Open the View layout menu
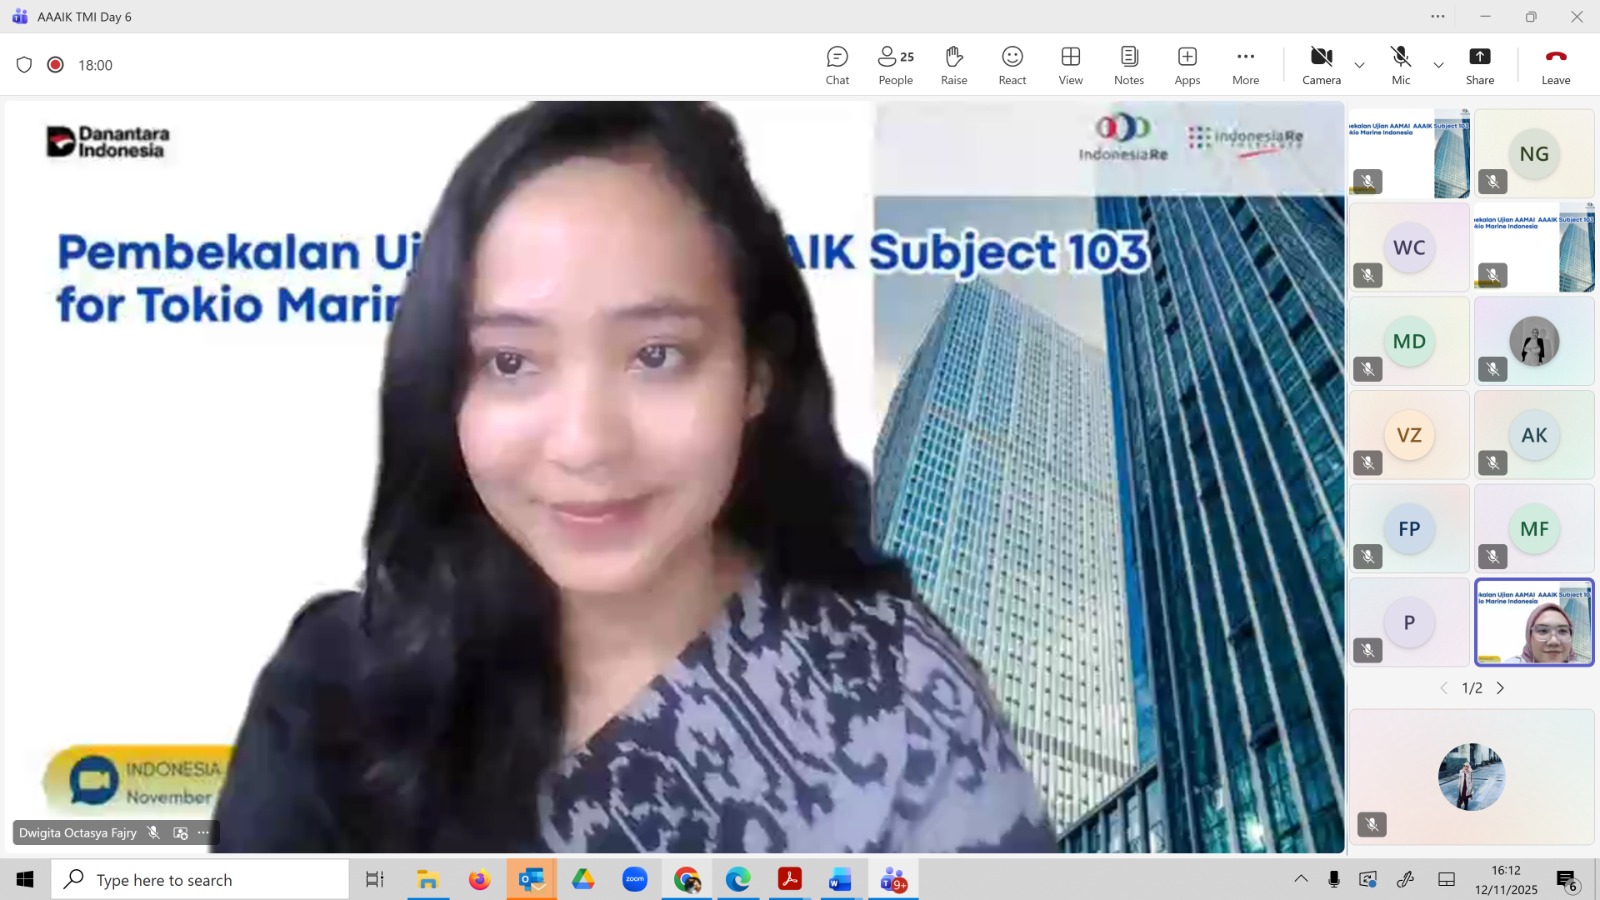1600x900 pixels. (x=1070, y=66)
